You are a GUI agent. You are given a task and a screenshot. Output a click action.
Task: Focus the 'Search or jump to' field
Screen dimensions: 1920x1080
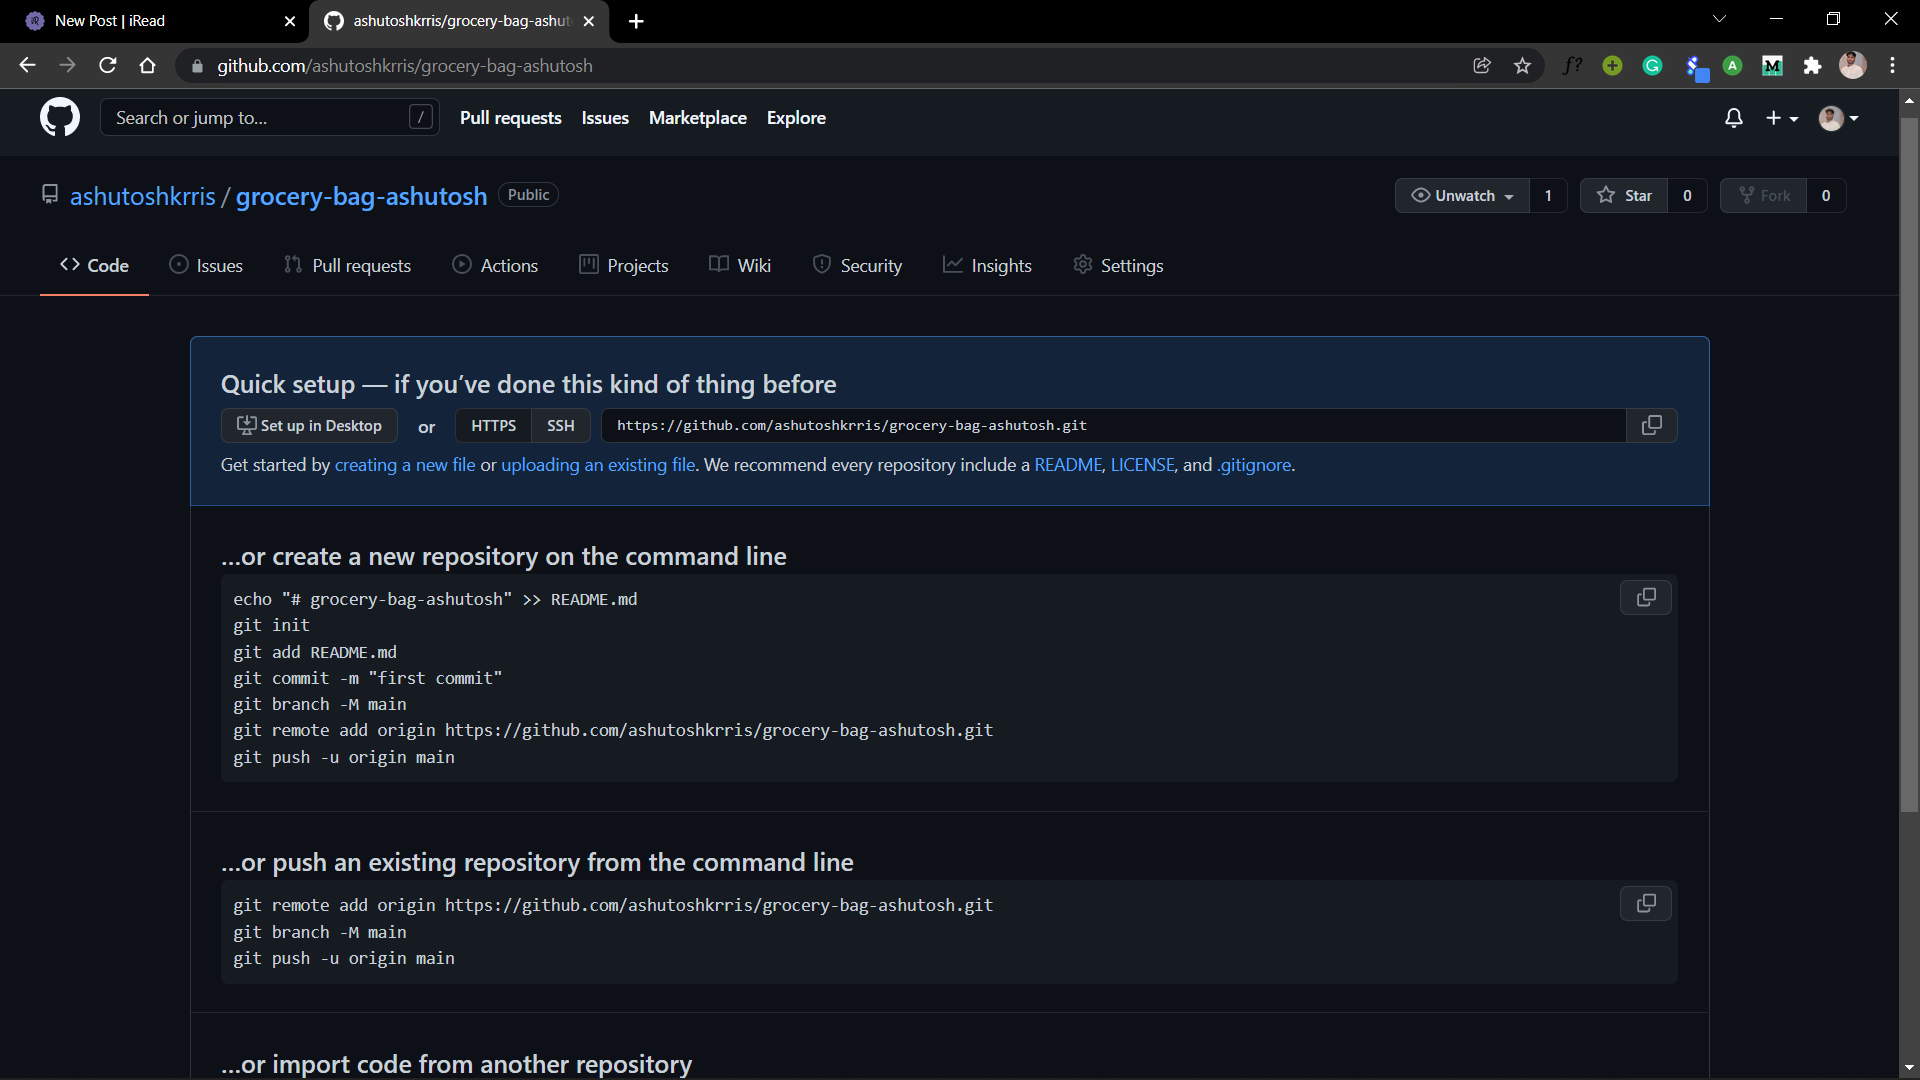point(260,118)
